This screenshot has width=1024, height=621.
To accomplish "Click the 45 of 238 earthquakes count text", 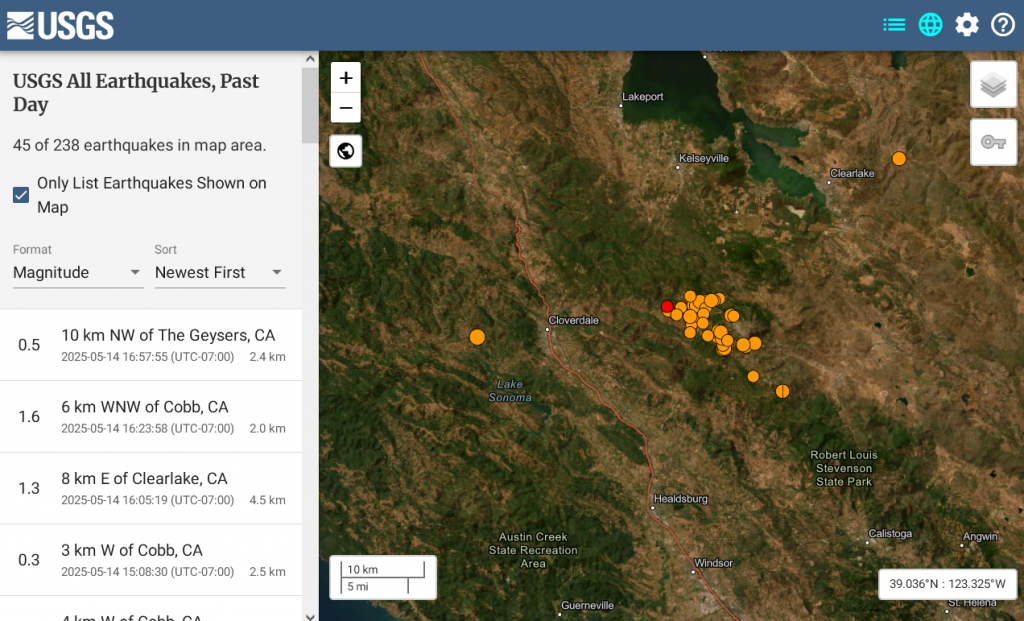I will click(x=139, y=145).
